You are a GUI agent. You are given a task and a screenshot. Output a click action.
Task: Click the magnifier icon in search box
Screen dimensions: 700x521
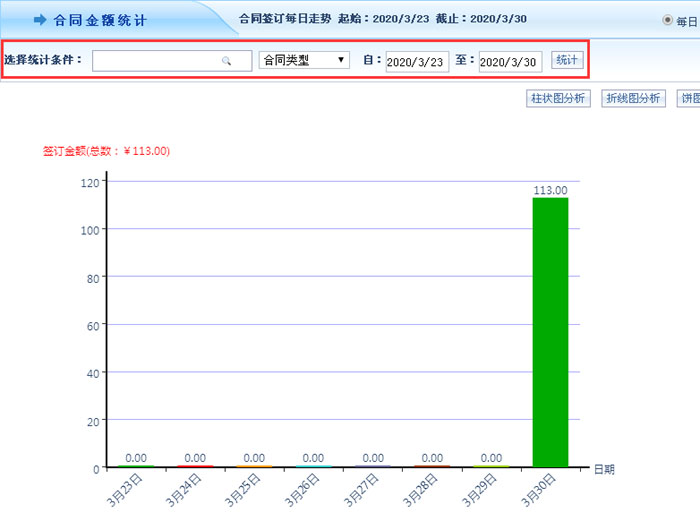click(x=227, y=61)
